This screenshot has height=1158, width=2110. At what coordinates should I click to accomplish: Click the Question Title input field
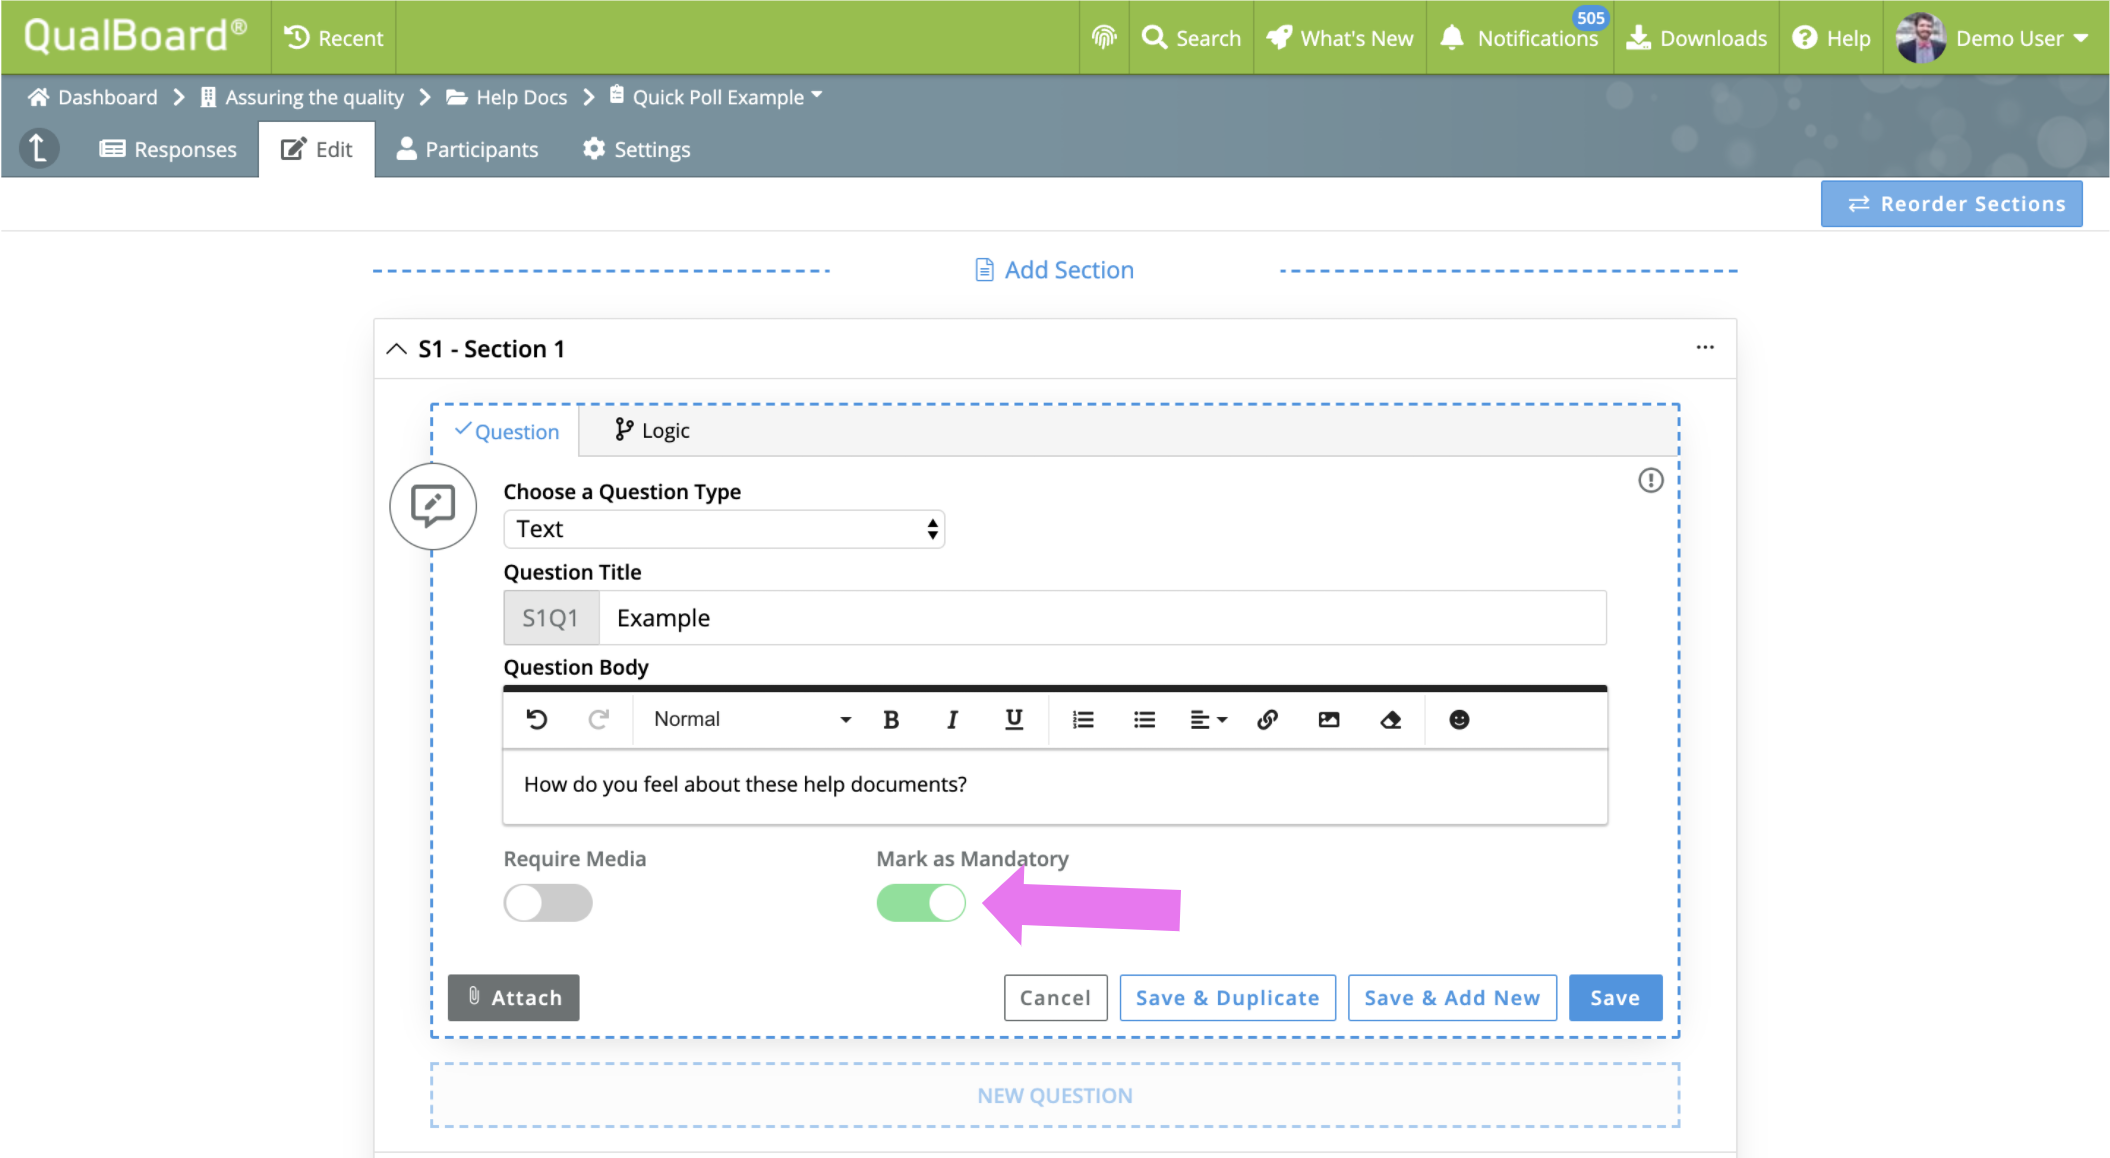click(x=1101, y=618)
